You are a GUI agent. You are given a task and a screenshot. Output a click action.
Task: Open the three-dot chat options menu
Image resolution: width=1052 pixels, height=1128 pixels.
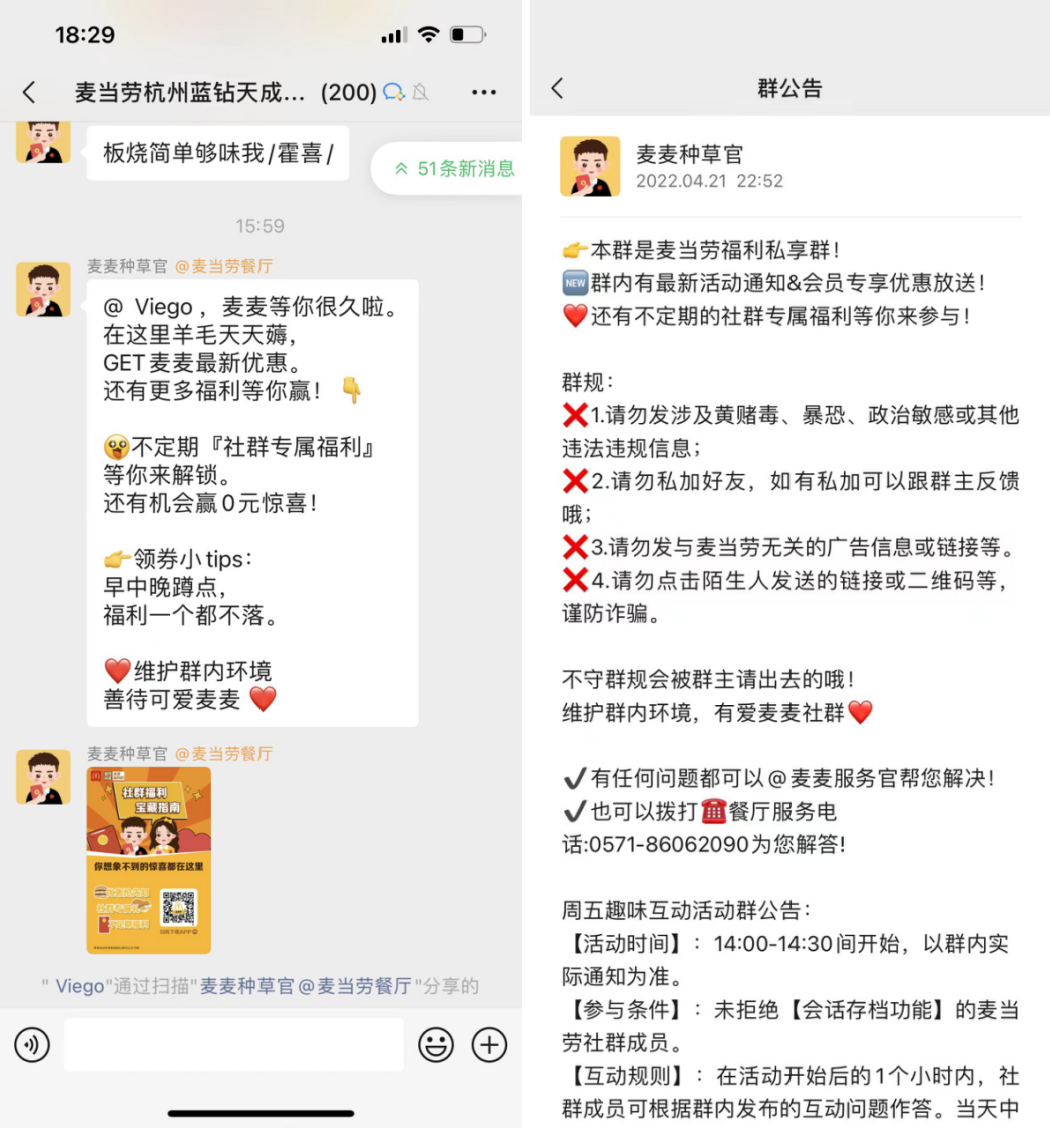[x=484, y=92]
